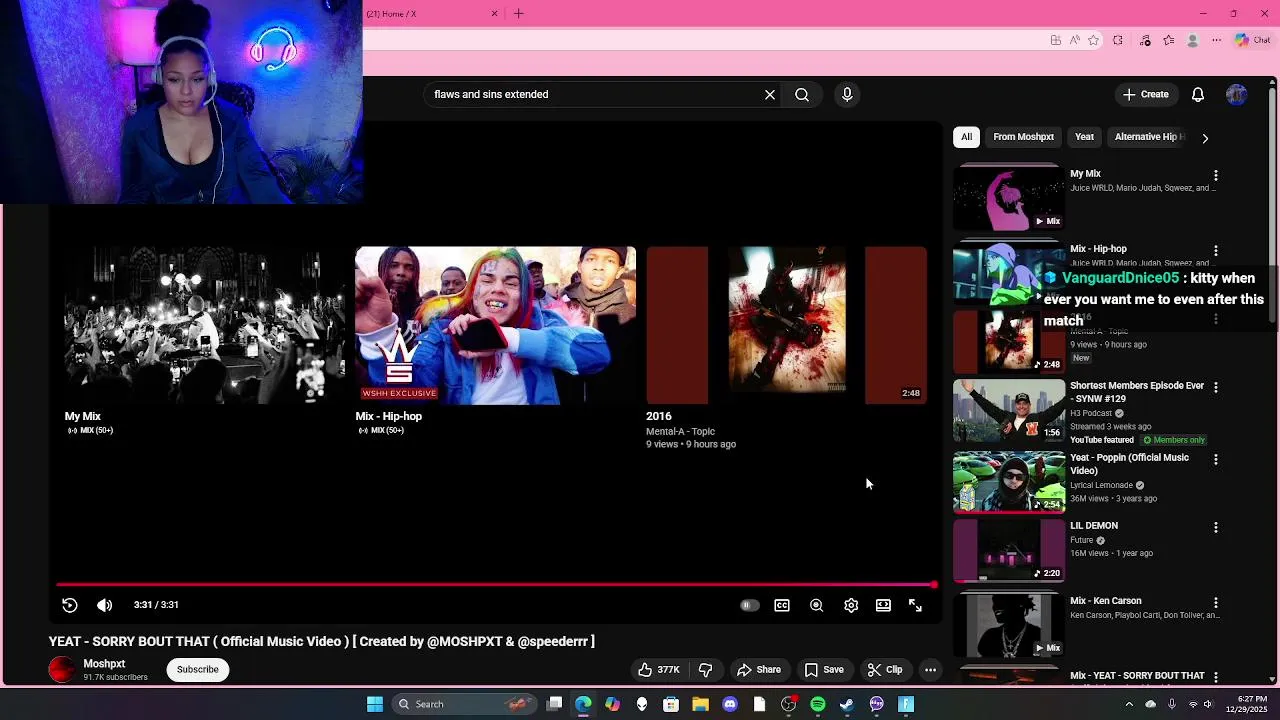This screenshot has width=1280, height=720.
Task: Open the browser extensions puzzle icon
Action: click(x=1118, y=40)
